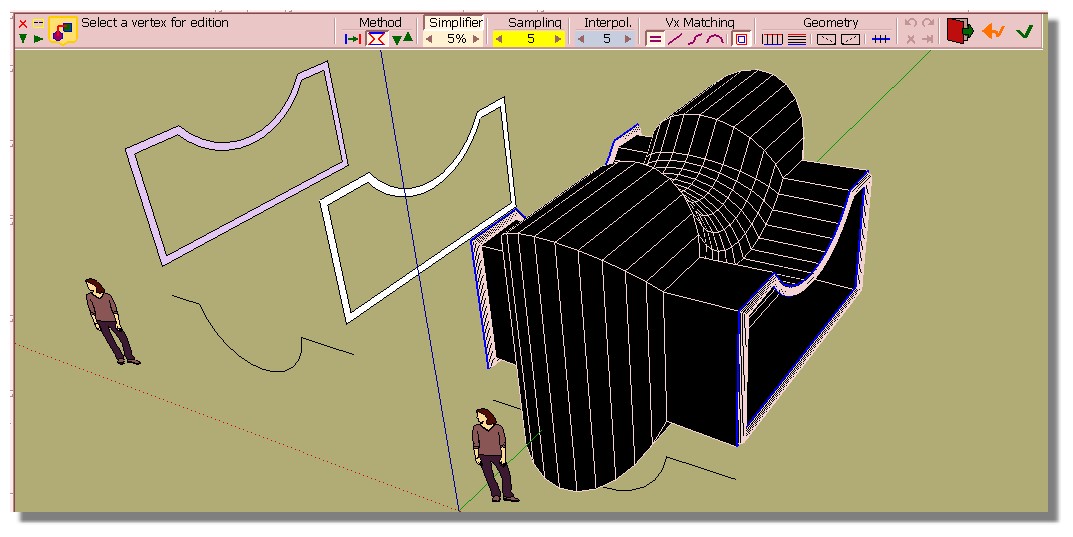This screenshot has height=537, width=1073.
Task: Select the S-curve Vx Matching icon
Action: click(x=695, y=39)
